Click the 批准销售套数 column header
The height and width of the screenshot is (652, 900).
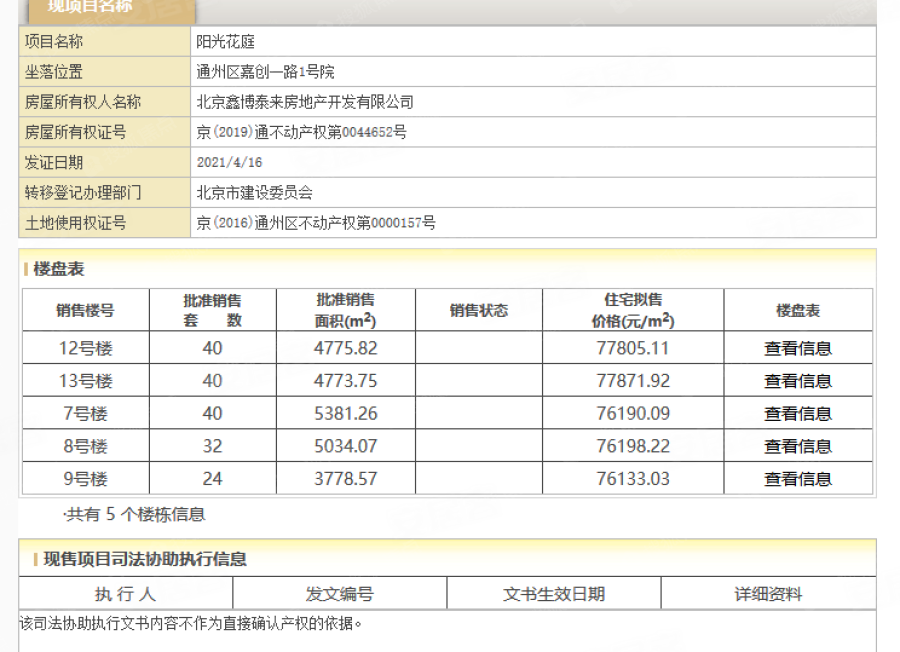[212, 310]
